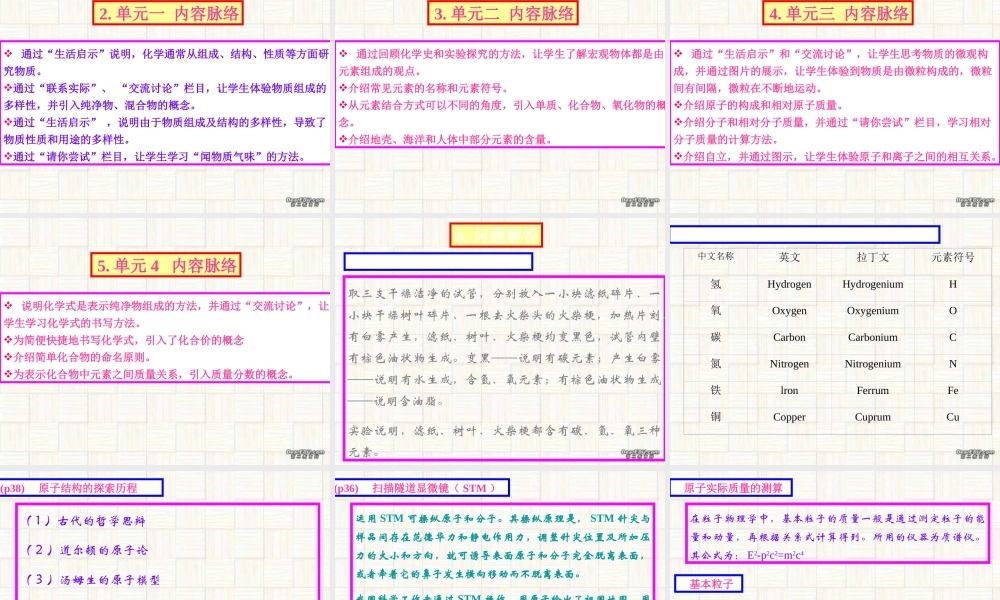Open the faded '6. 问题解答' slide title
The height and width of the screenshot is (600, 1000).
click(496, 235)
